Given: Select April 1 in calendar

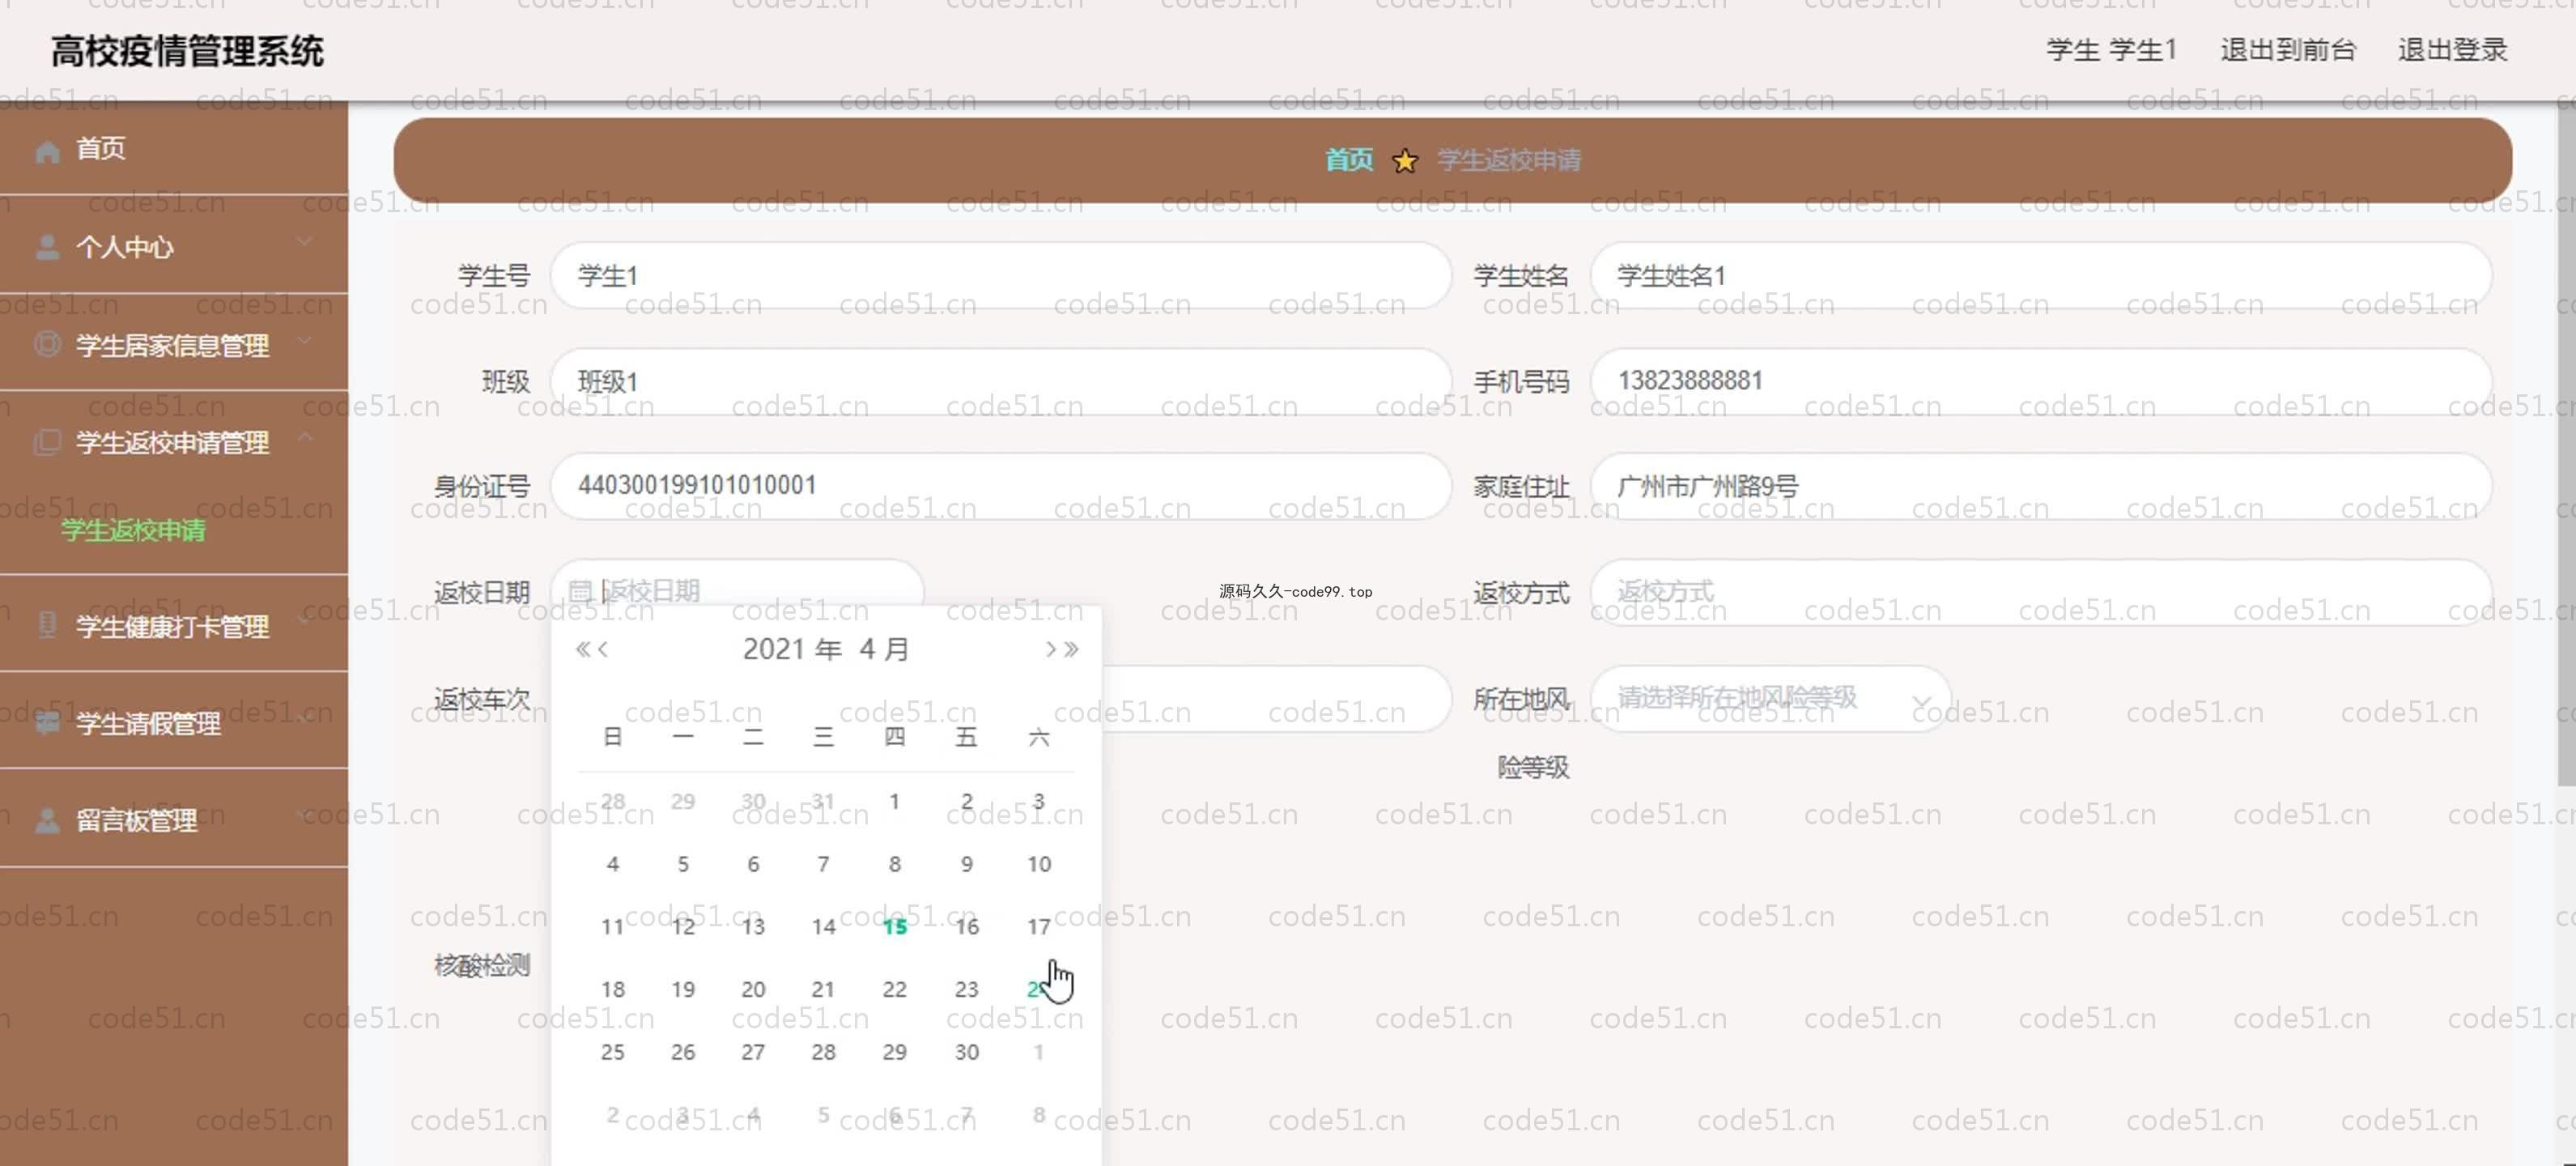Looking at the screenshot, I should point(894,801).
